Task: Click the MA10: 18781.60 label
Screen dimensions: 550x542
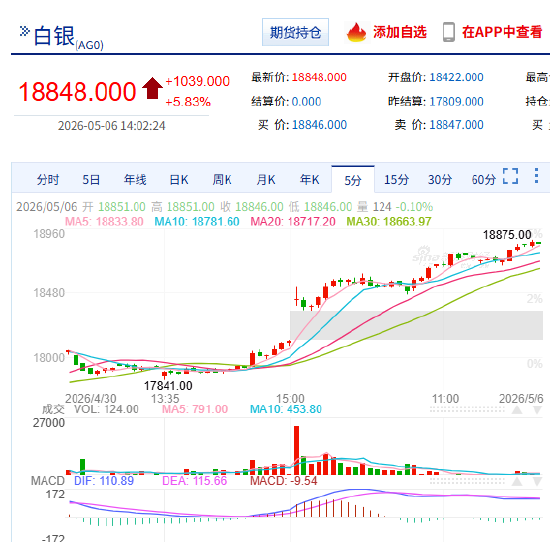Action: tap(197, 222)
